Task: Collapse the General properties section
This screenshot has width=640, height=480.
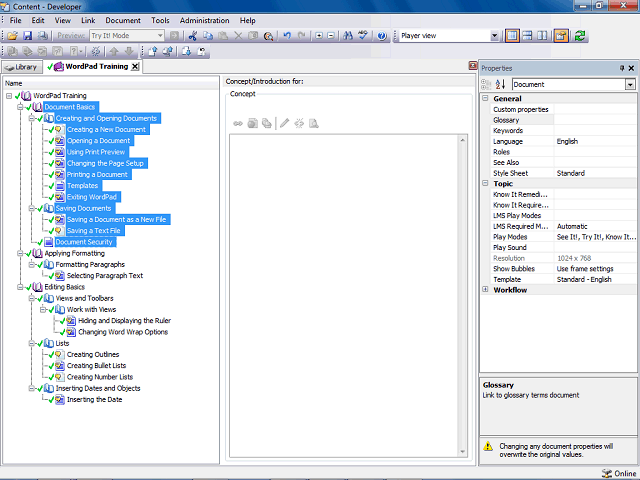Action: pyautogui.click(x=485, y=98)
